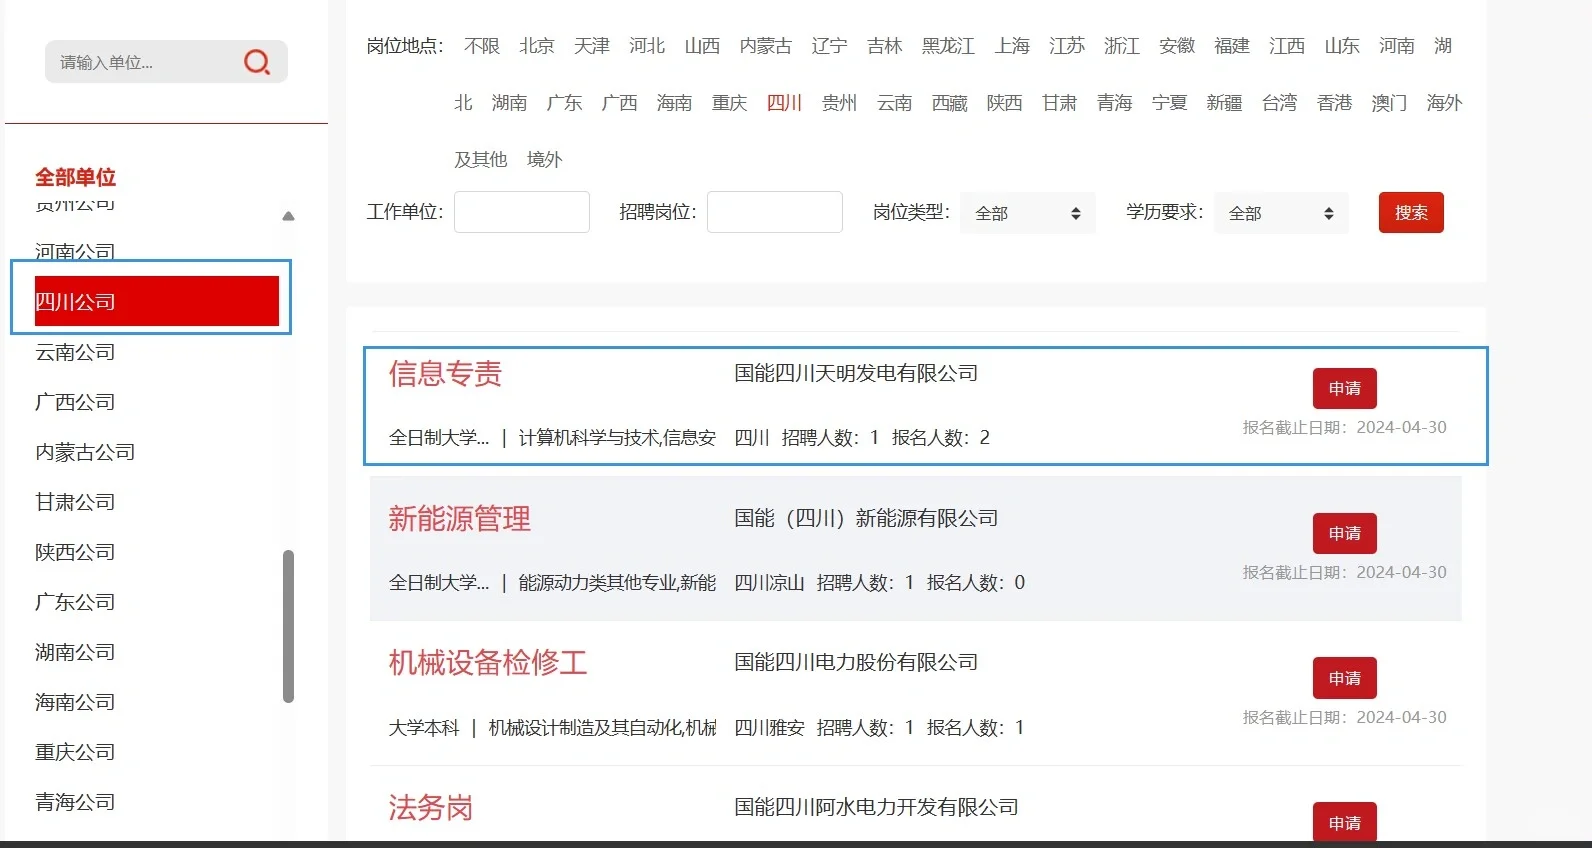Choose 境外 location filter
This screenshot has height=848, width=1592.
tap(545, 160)
